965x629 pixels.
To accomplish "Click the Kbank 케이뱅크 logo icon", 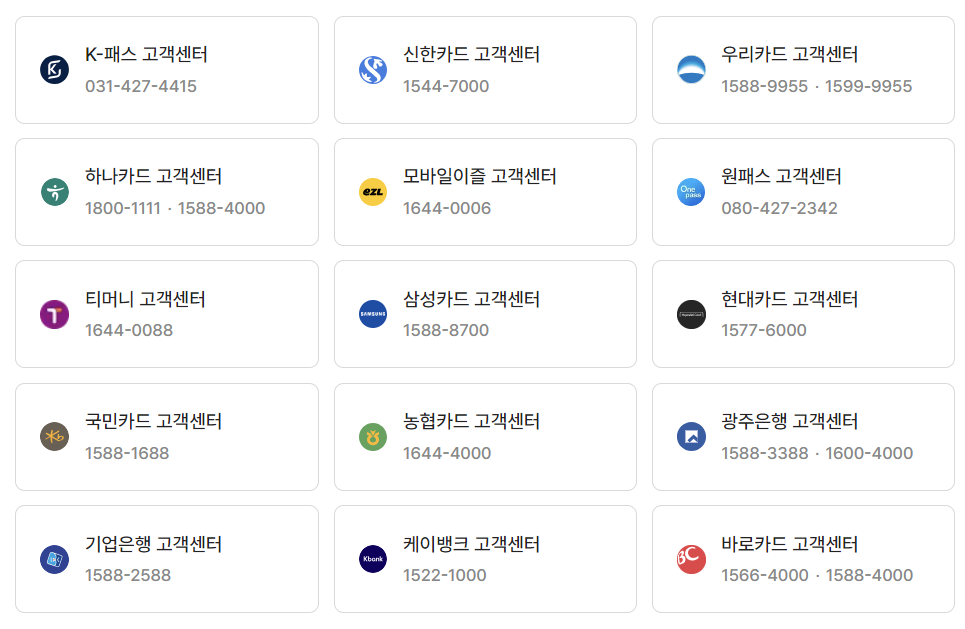I will pyautogui.click(x=372, y=559).
